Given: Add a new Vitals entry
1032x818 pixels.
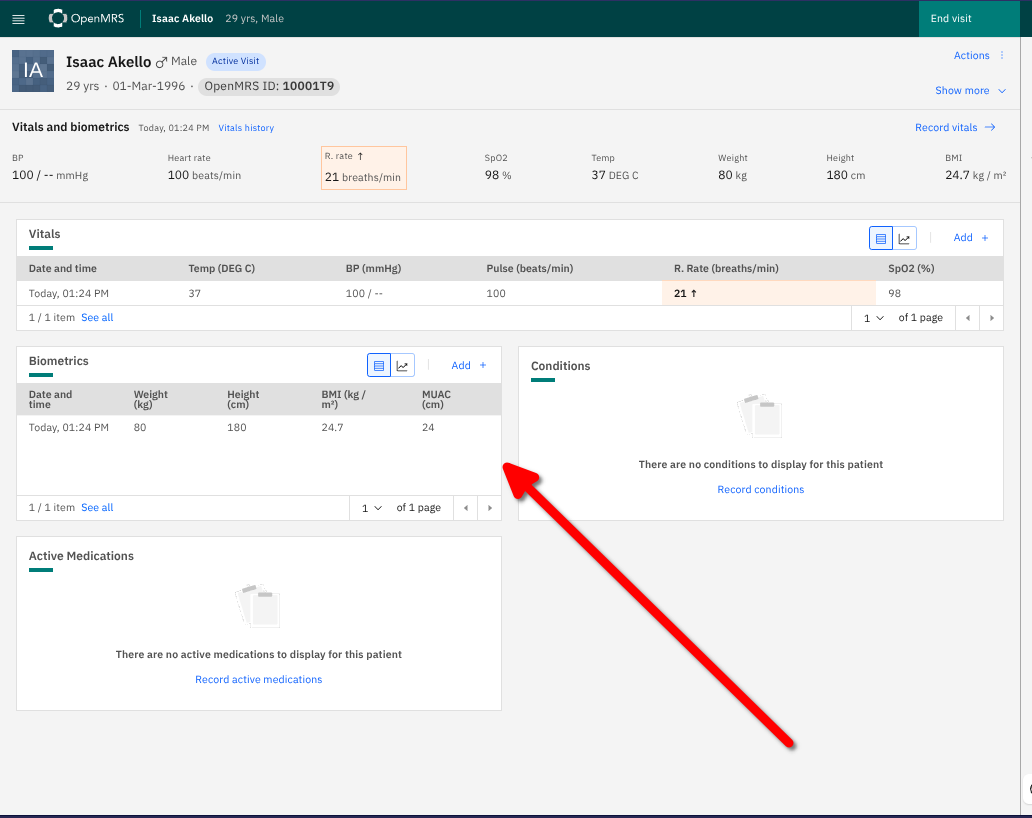Looking at the screenshot, I should tap(970, 238).
